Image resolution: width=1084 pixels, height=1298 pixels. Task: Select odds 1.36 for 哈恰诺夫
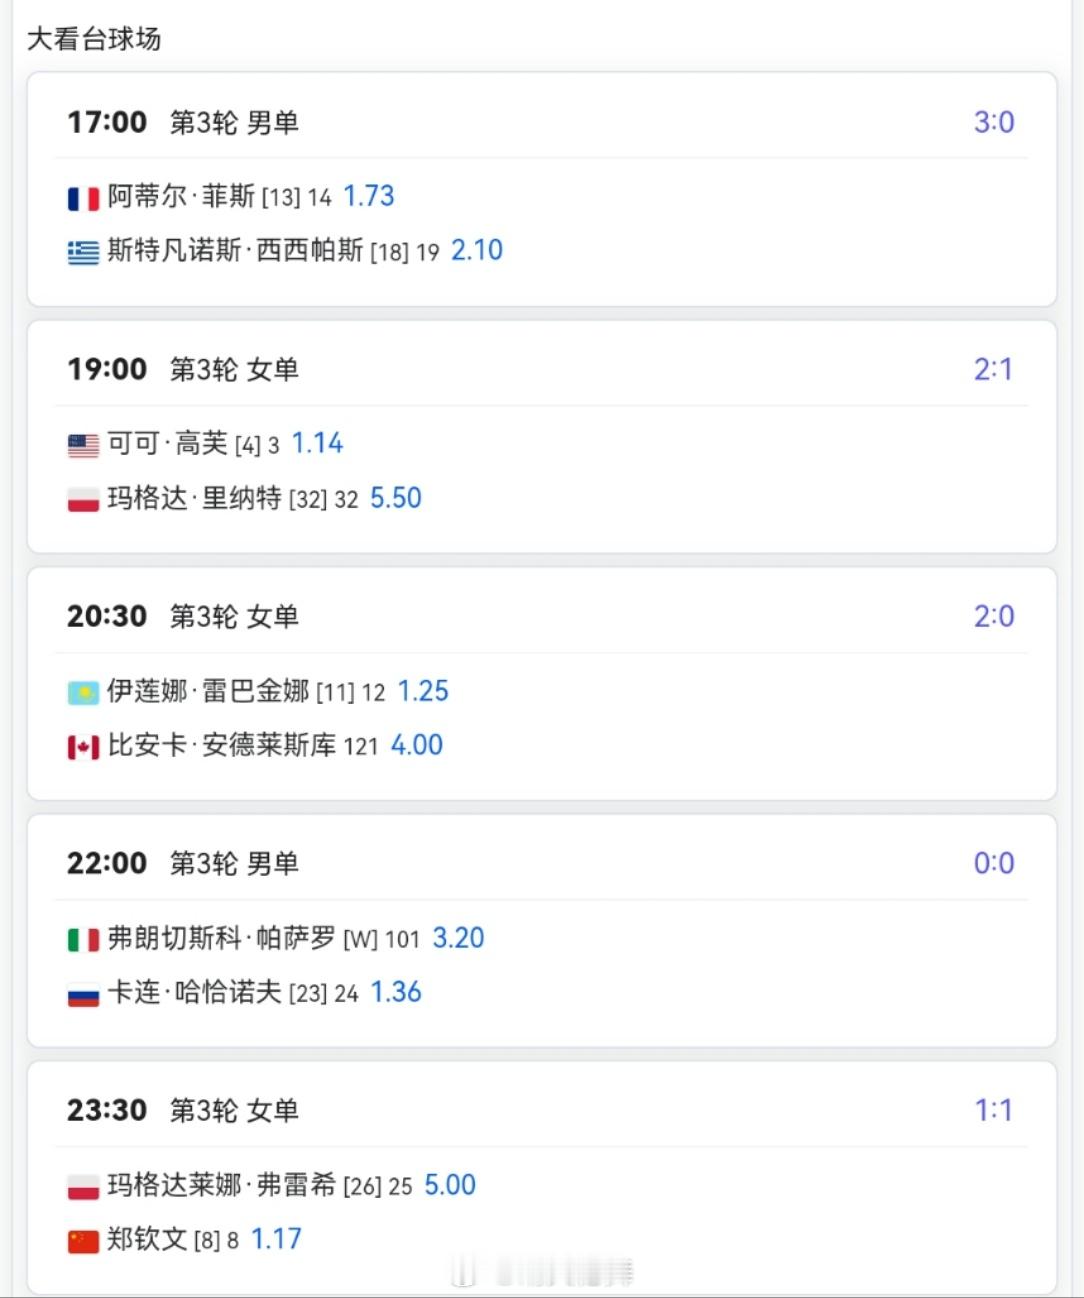pos(396,992)
